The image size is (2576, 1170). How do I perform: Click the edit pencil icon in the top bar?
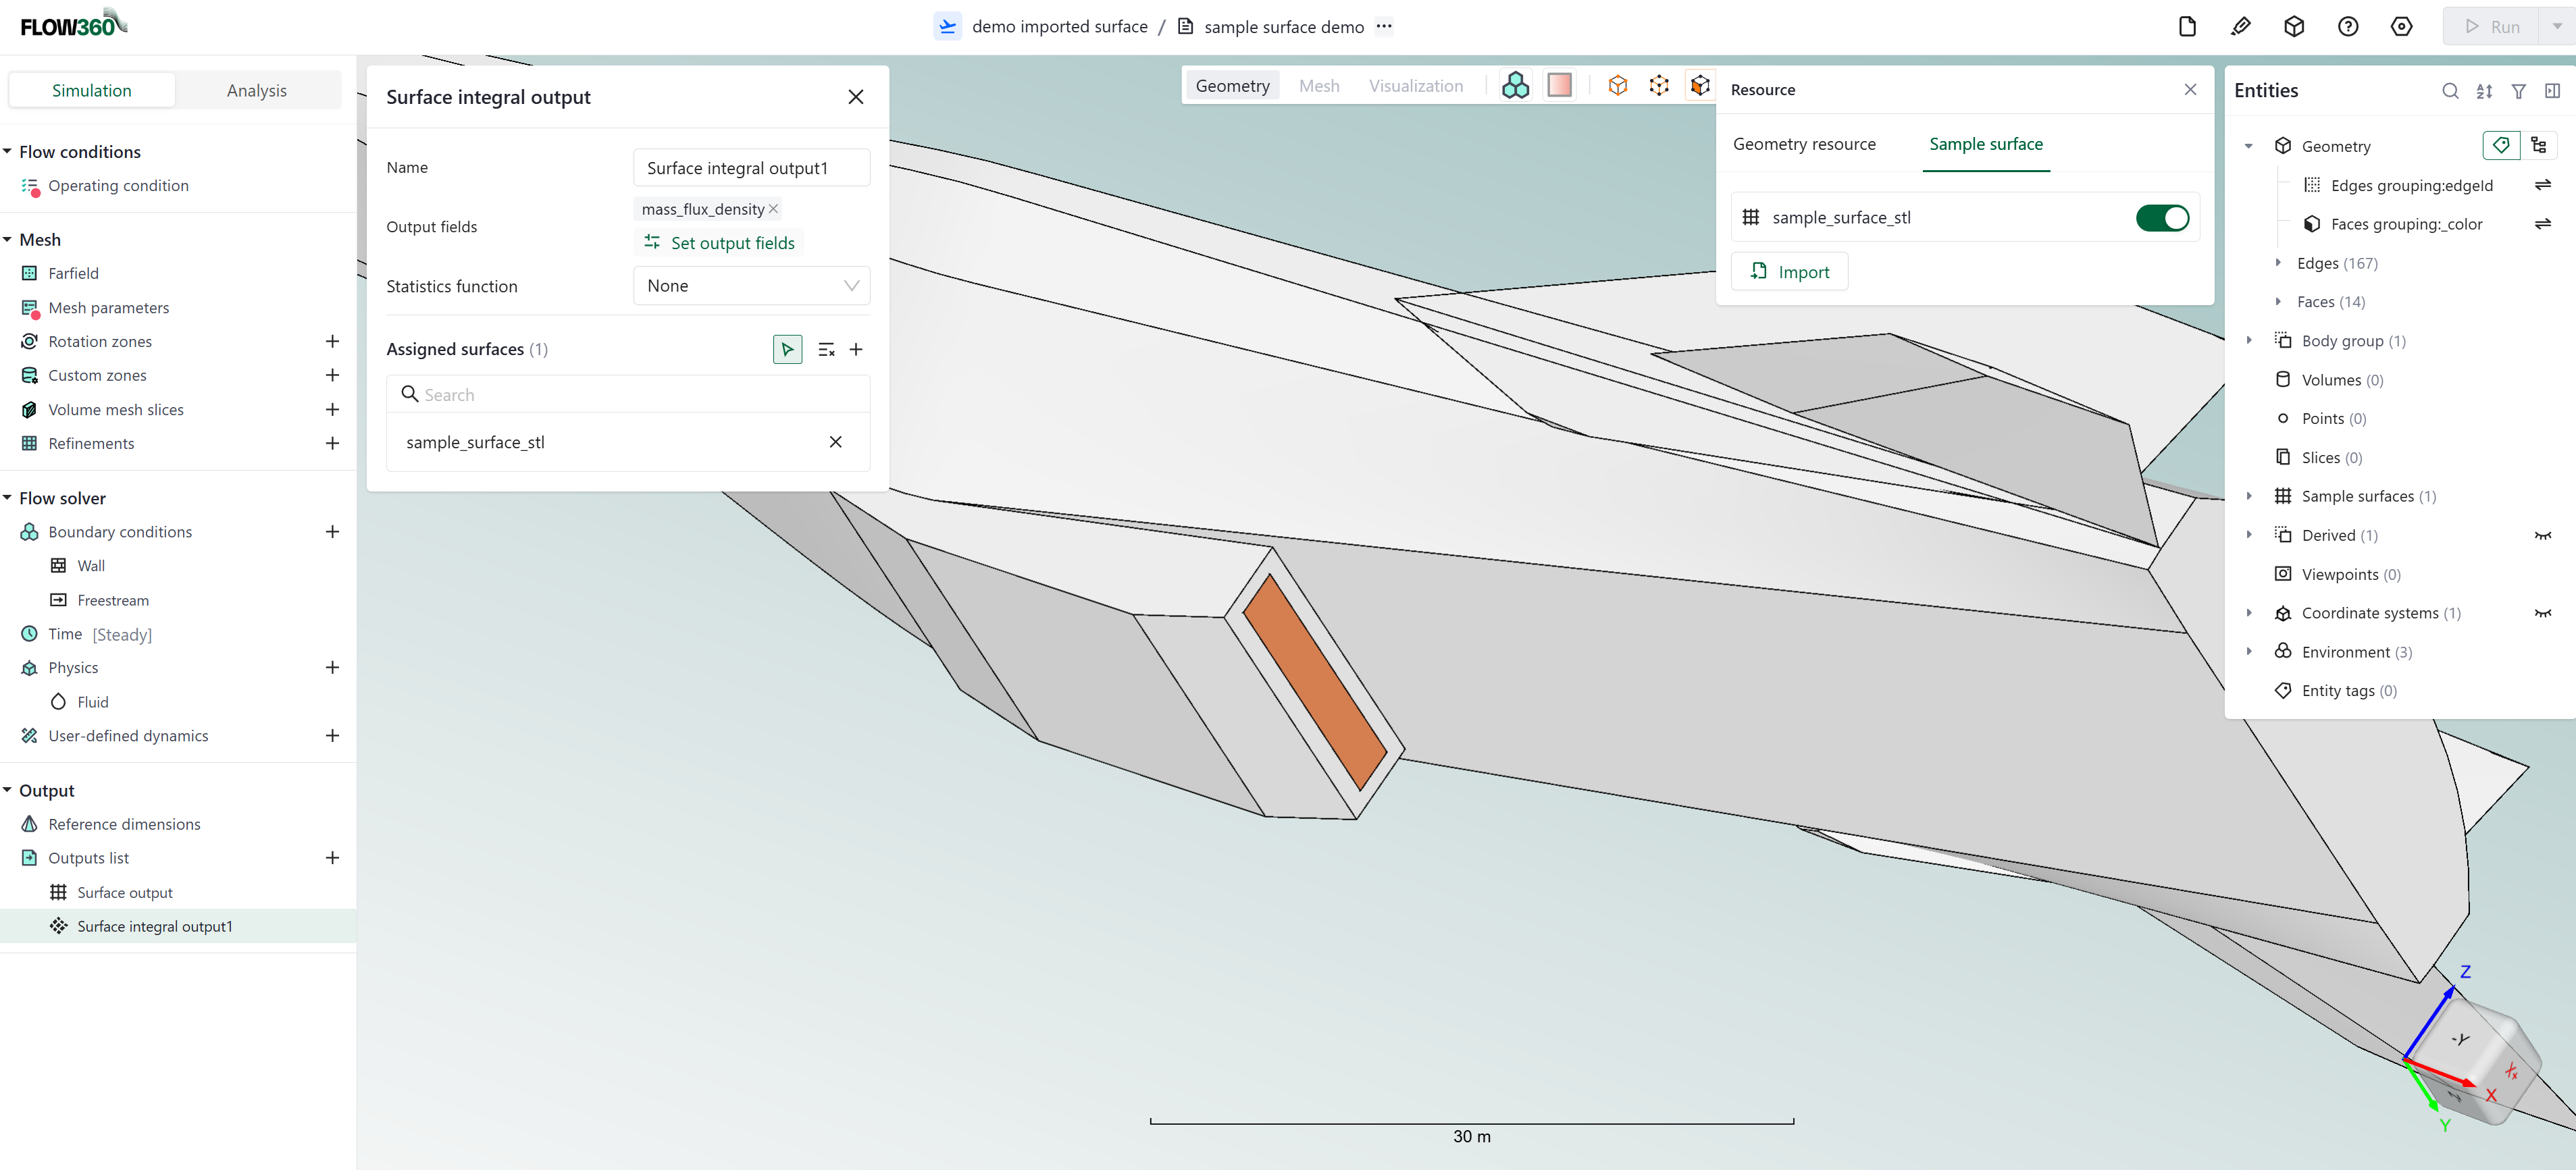[x=2241, y=26]
